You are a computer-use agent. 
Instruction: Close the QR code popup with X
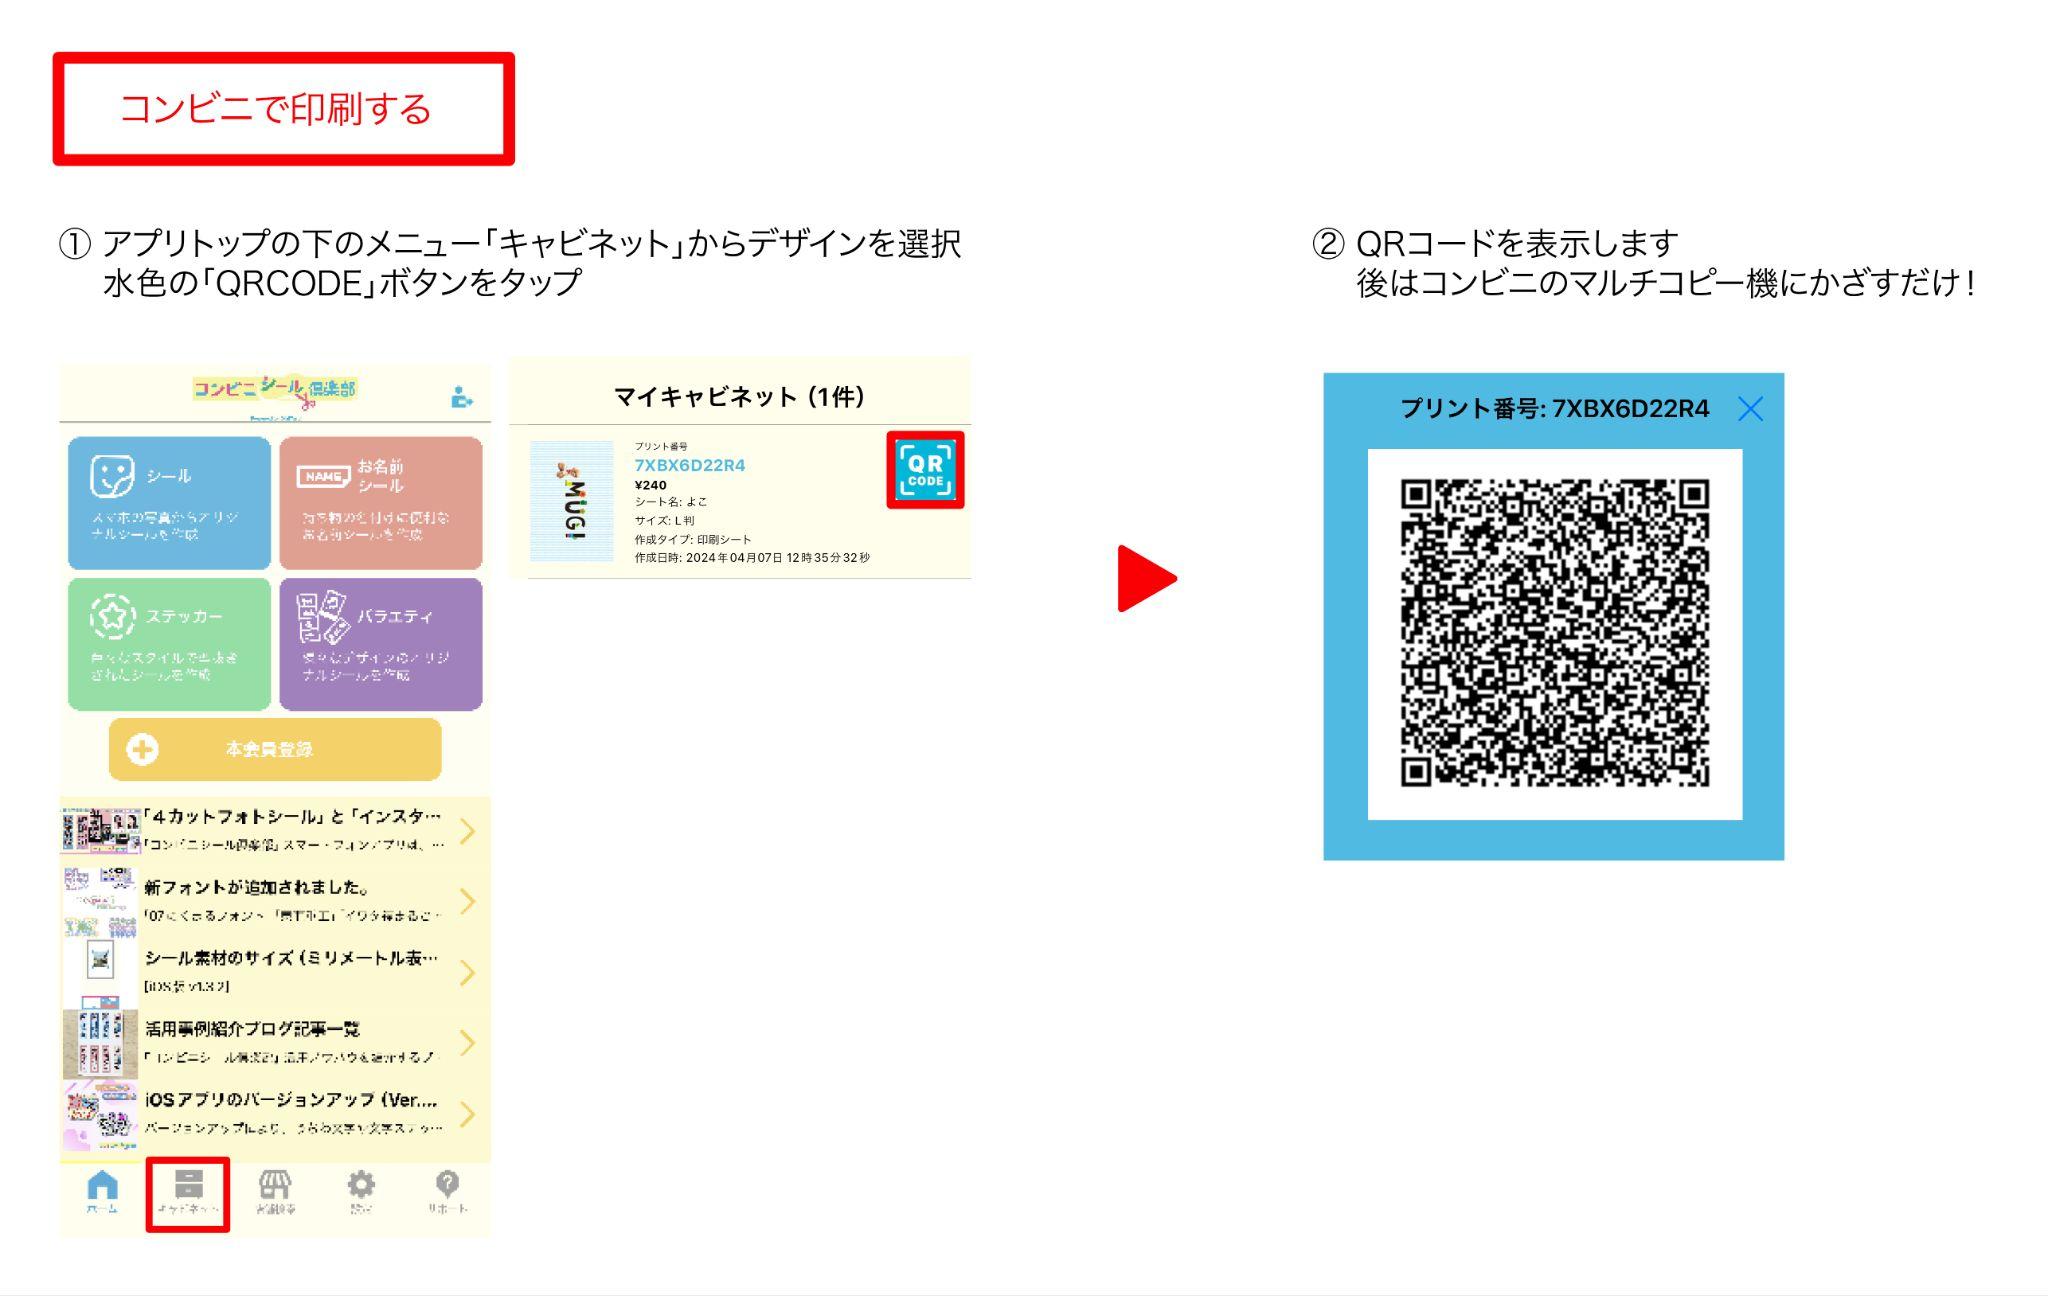[1750, 408]
